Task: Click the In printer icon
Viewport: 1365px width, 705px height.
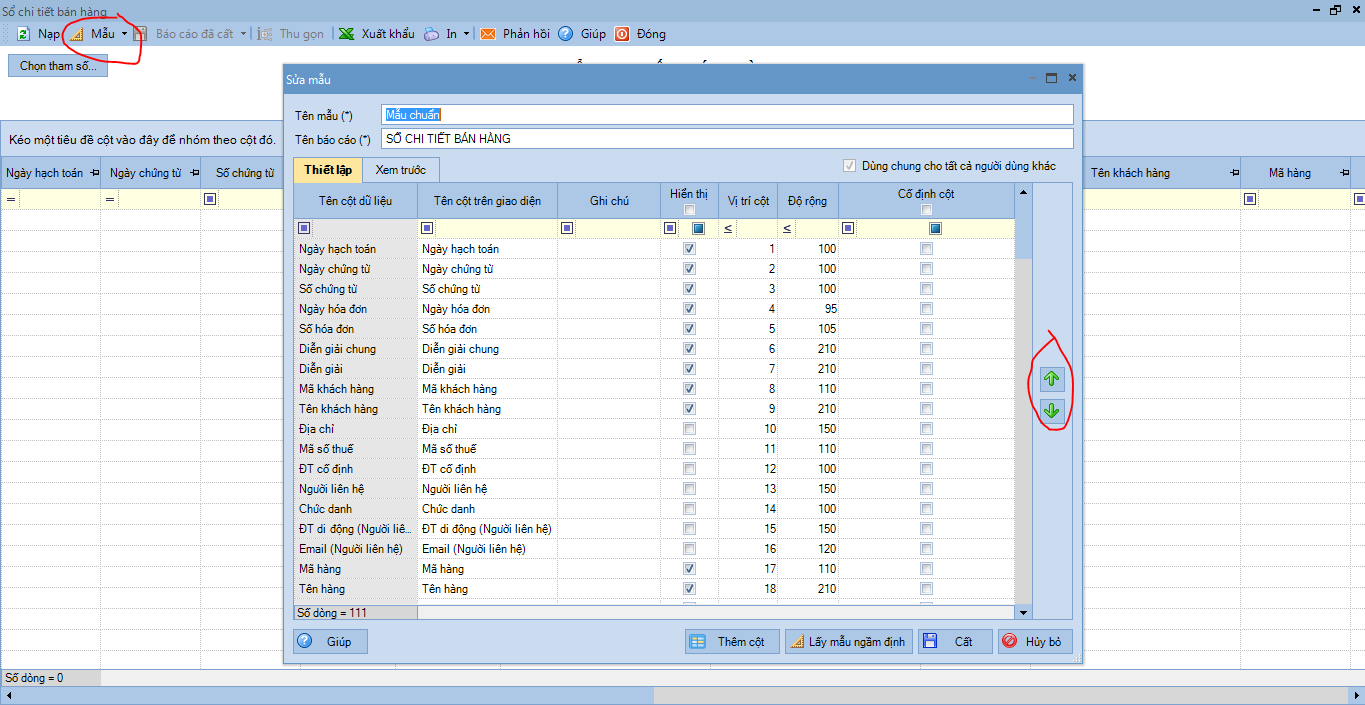Action: (x=431, y=34)
